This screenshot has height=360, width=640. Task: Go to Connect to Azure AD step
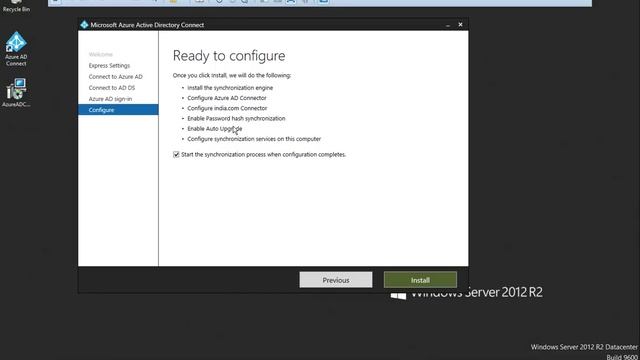(116, 77)
